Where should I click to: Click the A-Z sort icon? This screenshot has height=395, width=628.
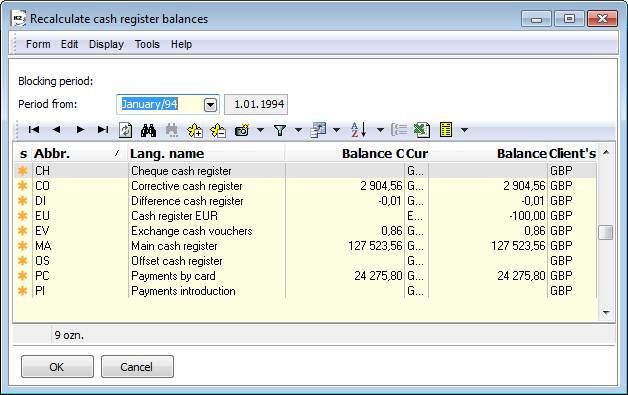click(x=358, y=130)
